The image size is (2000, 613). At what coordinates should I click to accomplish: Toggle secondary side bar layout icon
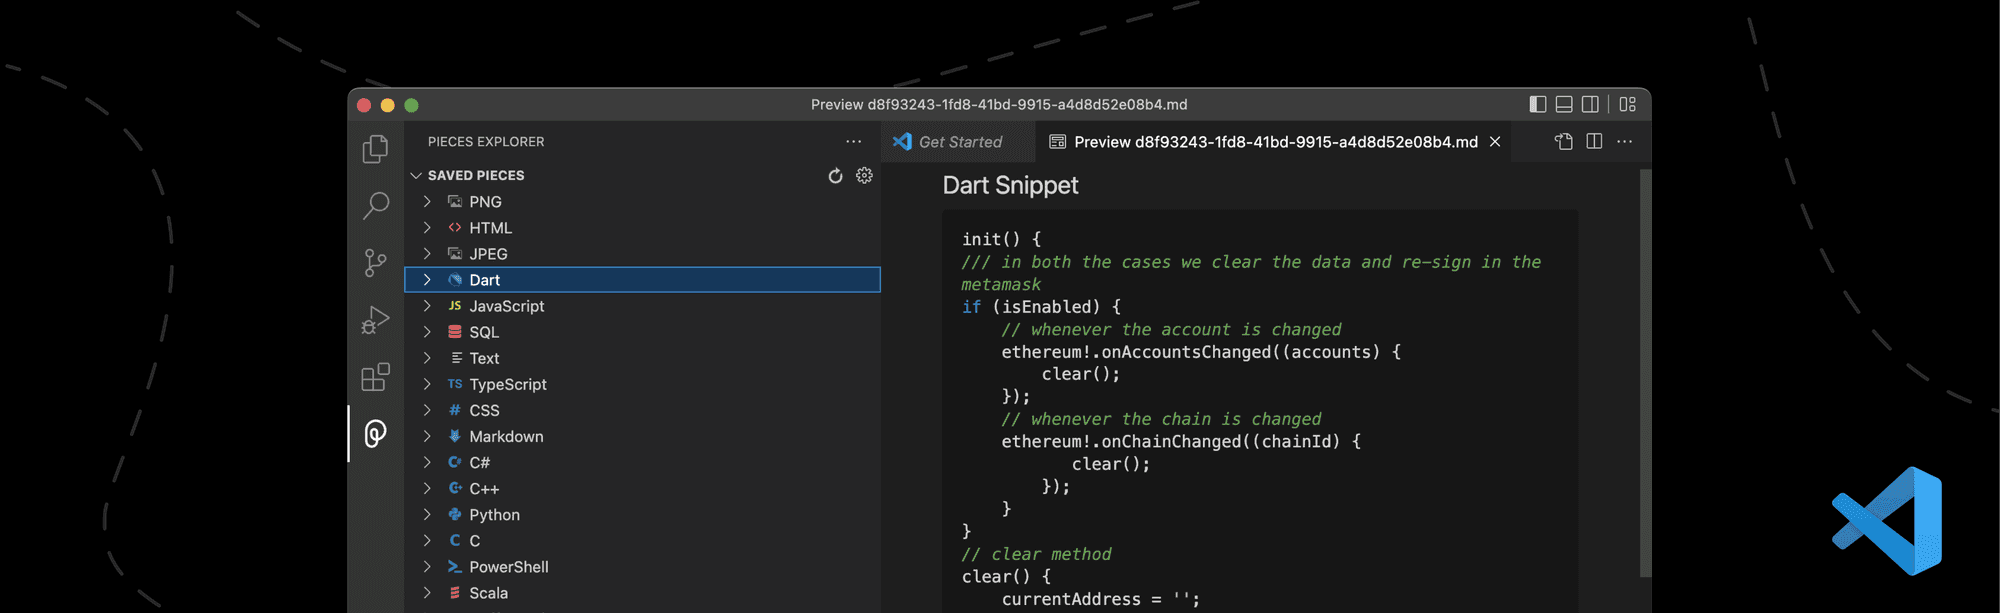[x=1590, y=104]
